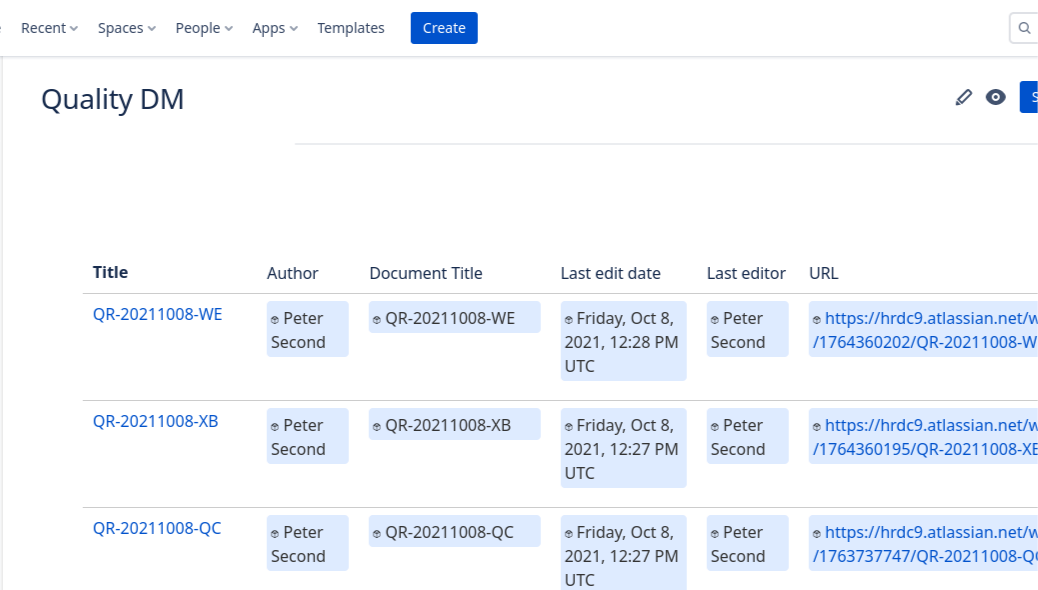Expand the Recent dropdown menu
Image resolution: width=1038 pixels, height=590 pixels.
coord(49,28)
